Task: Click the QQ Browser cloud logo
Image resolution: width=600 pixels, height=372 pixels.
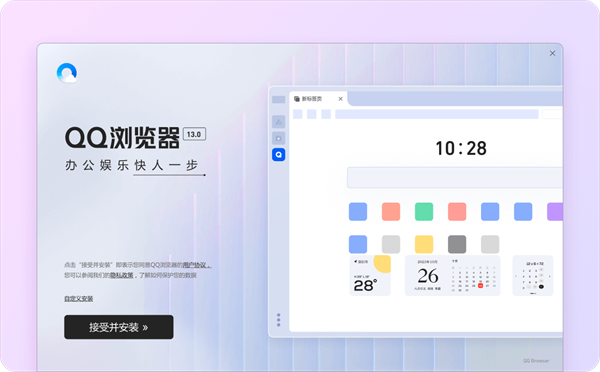Action: (x=67, y=73)
